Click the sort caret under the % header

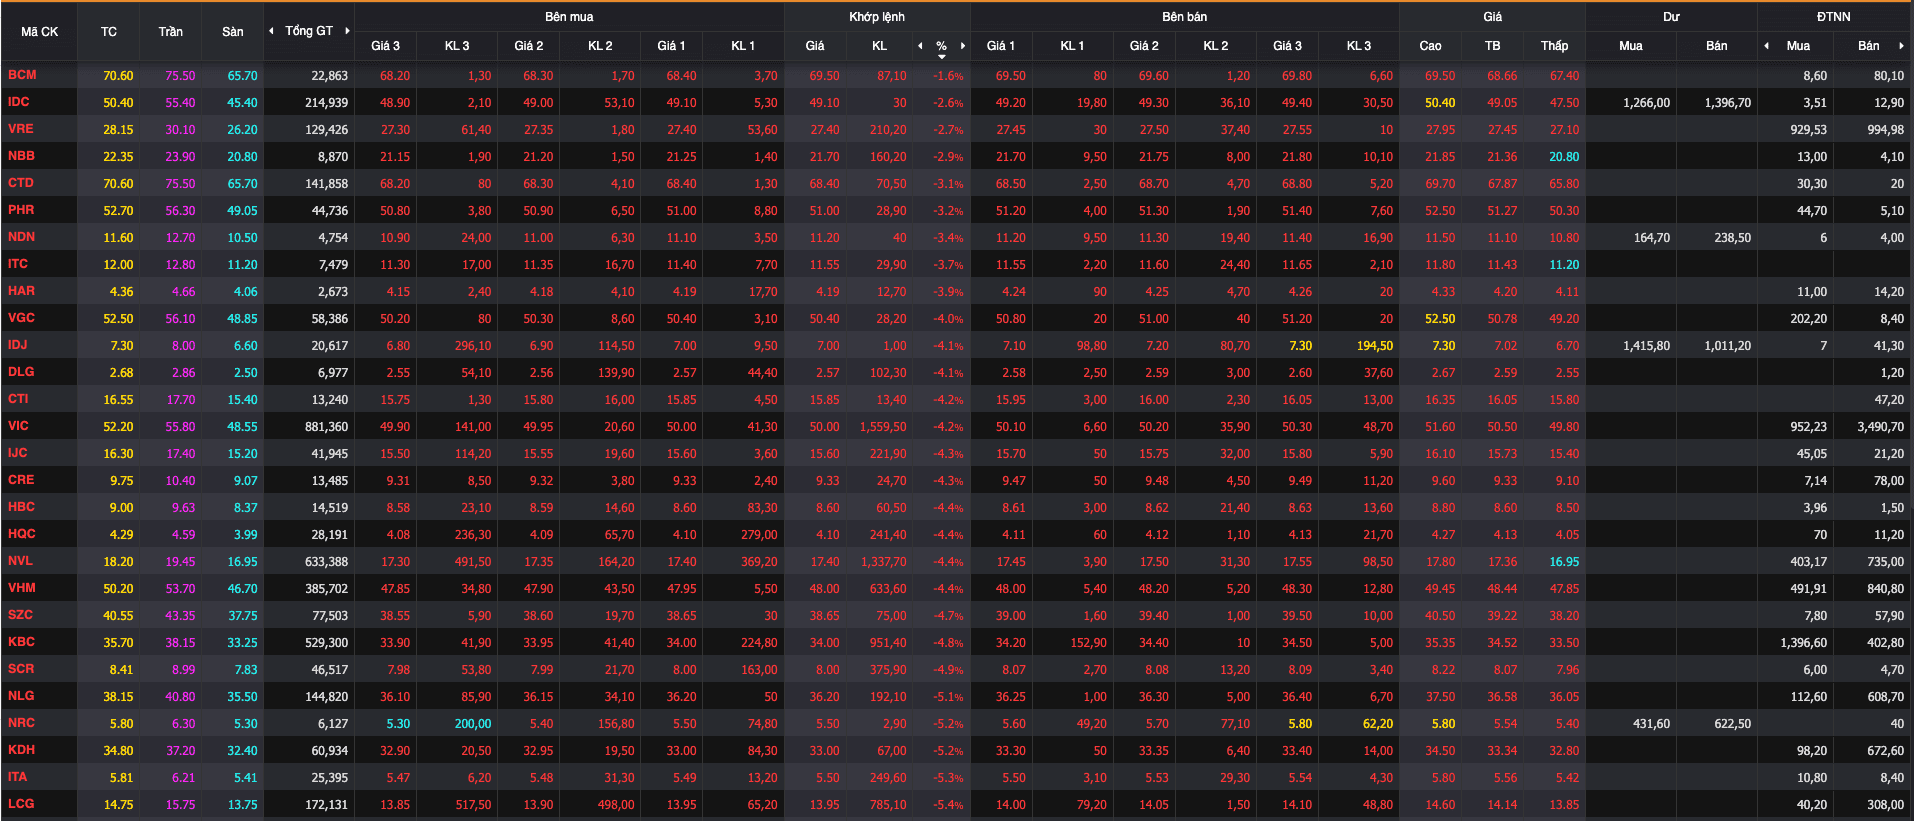coord(941,57)
